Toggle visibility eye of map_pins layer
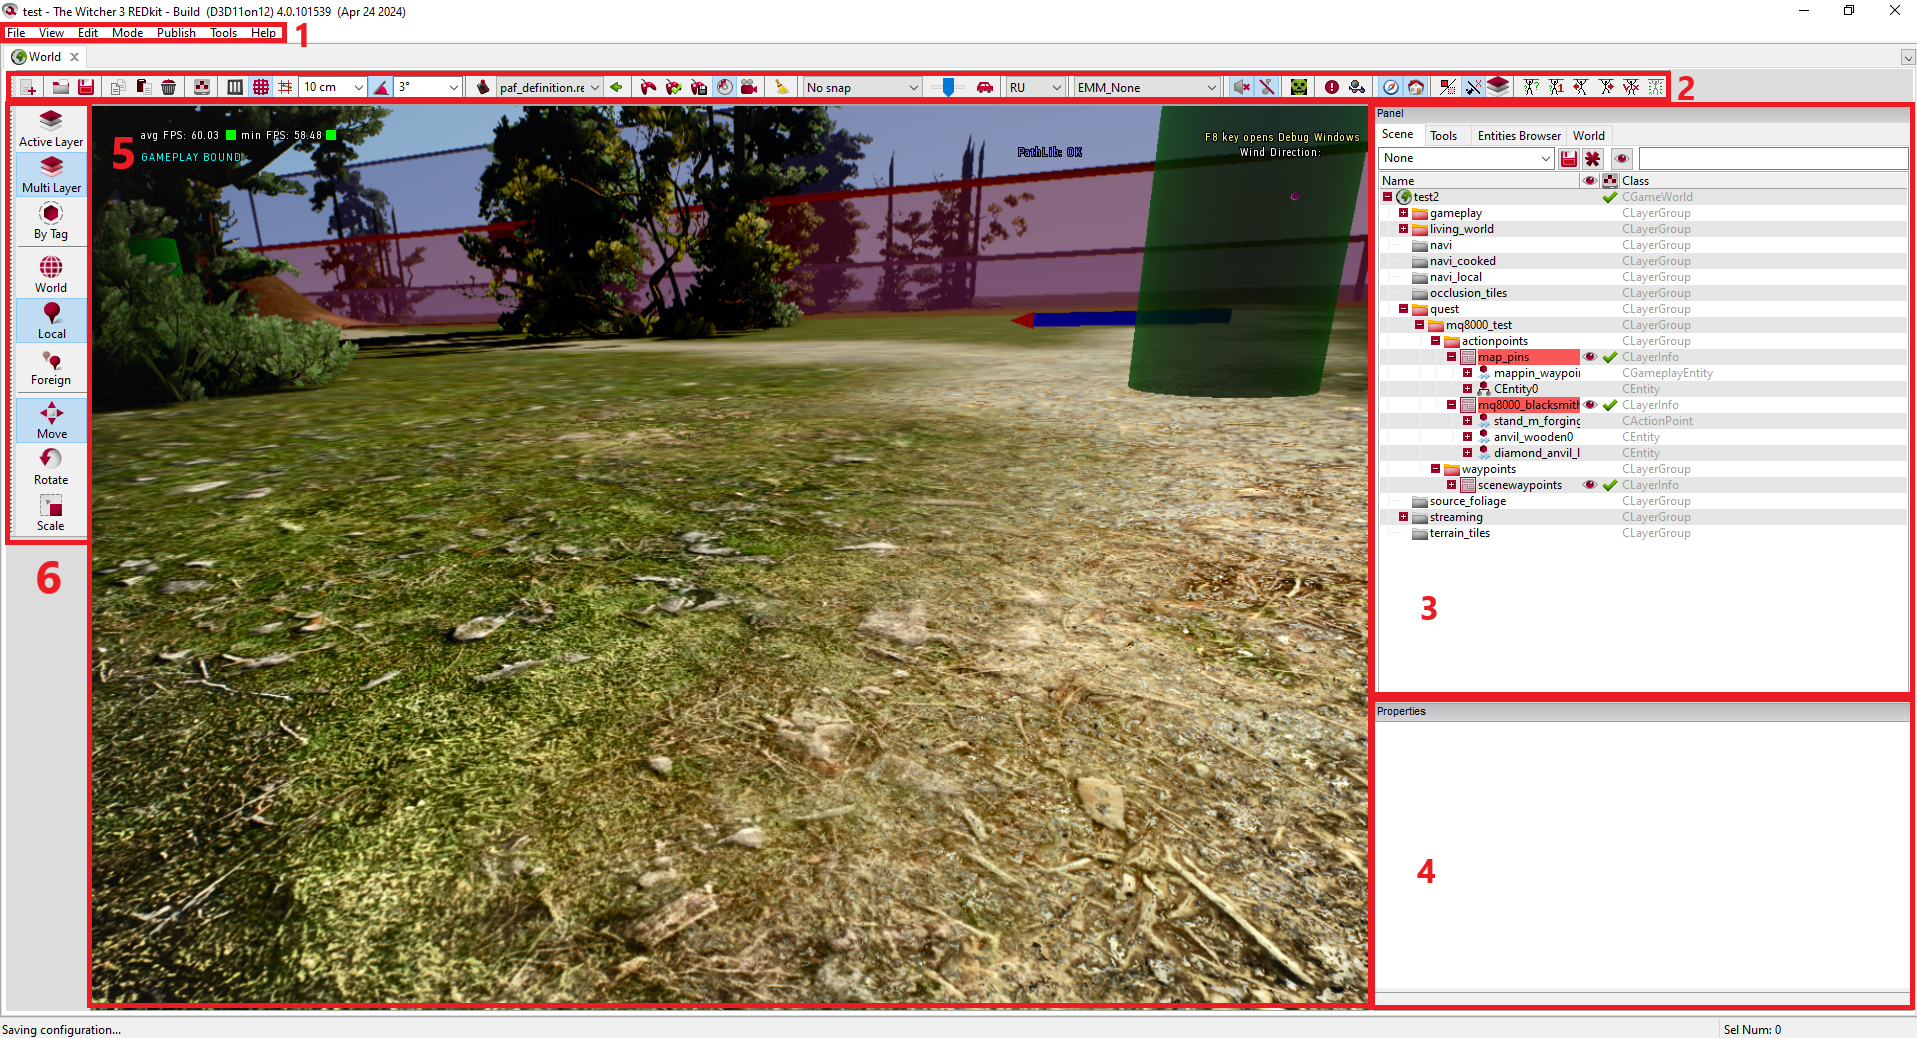The width and height of the screenshot is (1917, 1038). 1590,357
